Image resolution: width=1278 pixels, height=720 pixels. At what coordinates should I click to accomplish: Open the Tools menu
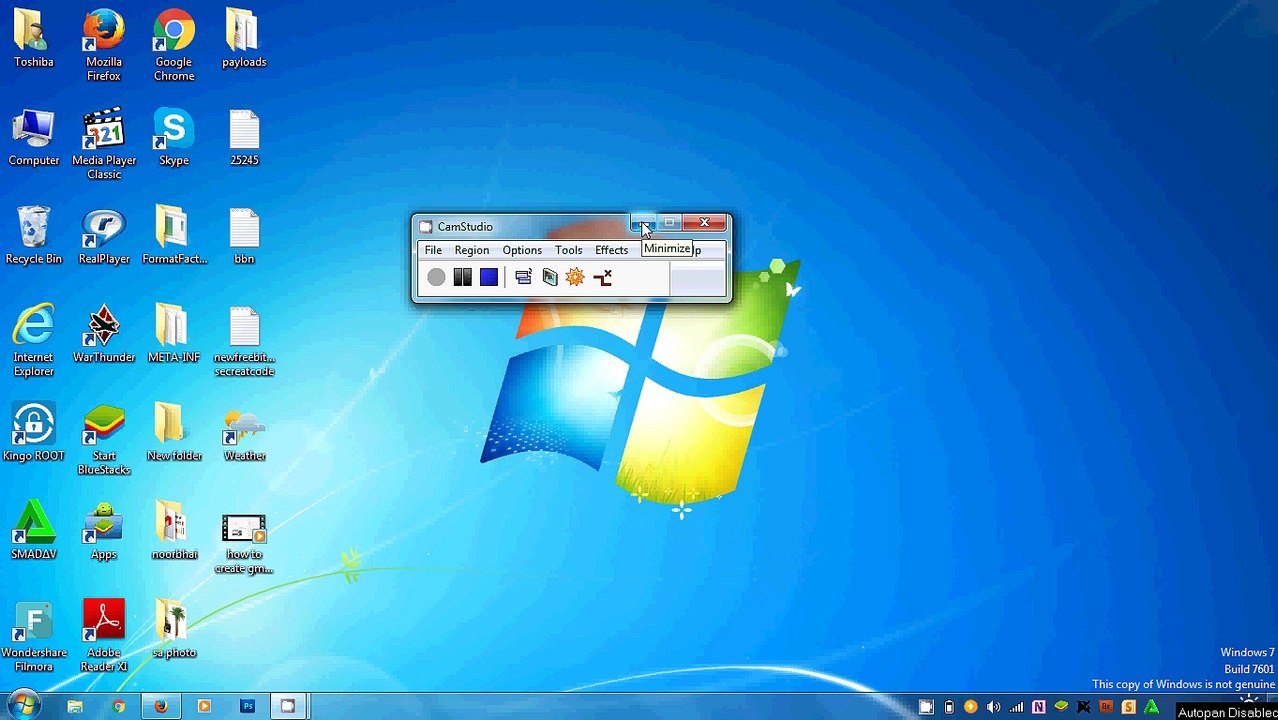coord(568,250)
